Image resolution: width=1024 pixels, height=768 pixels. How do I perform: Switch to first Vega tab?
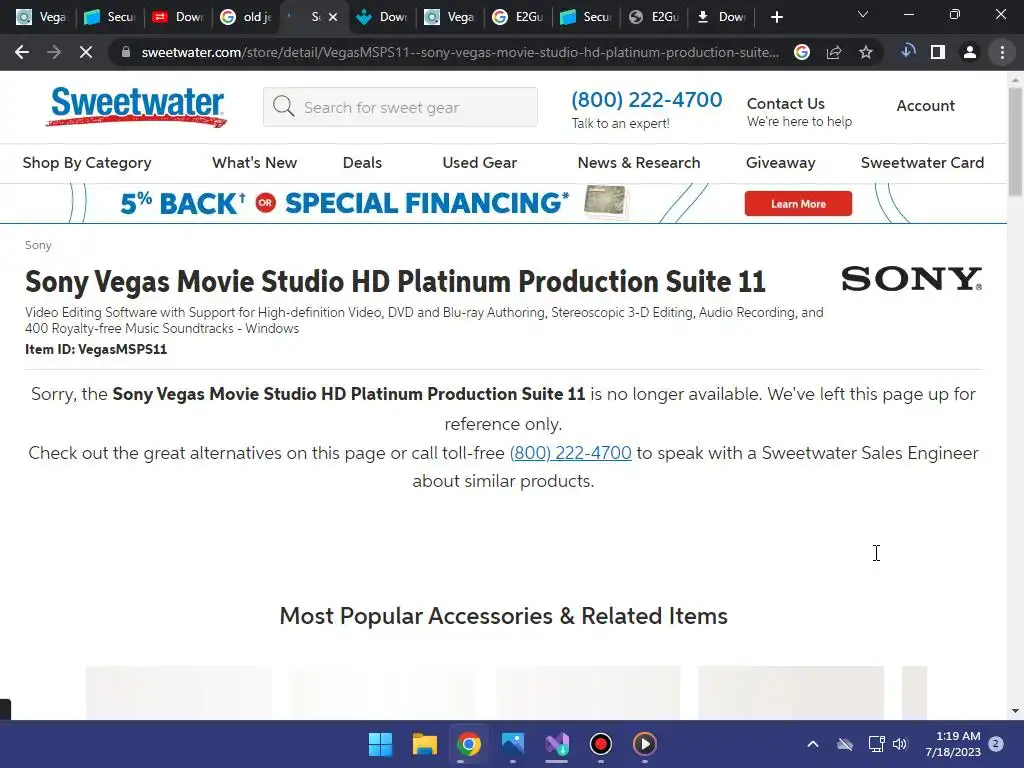coord(42,17)
